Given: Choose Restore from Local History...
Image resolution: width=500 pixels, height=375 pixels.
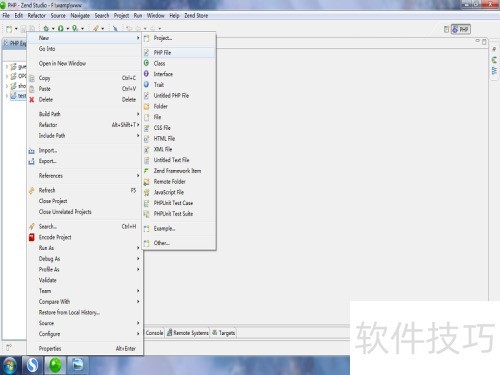Looking at the screenshot, I should pos(69,312).
